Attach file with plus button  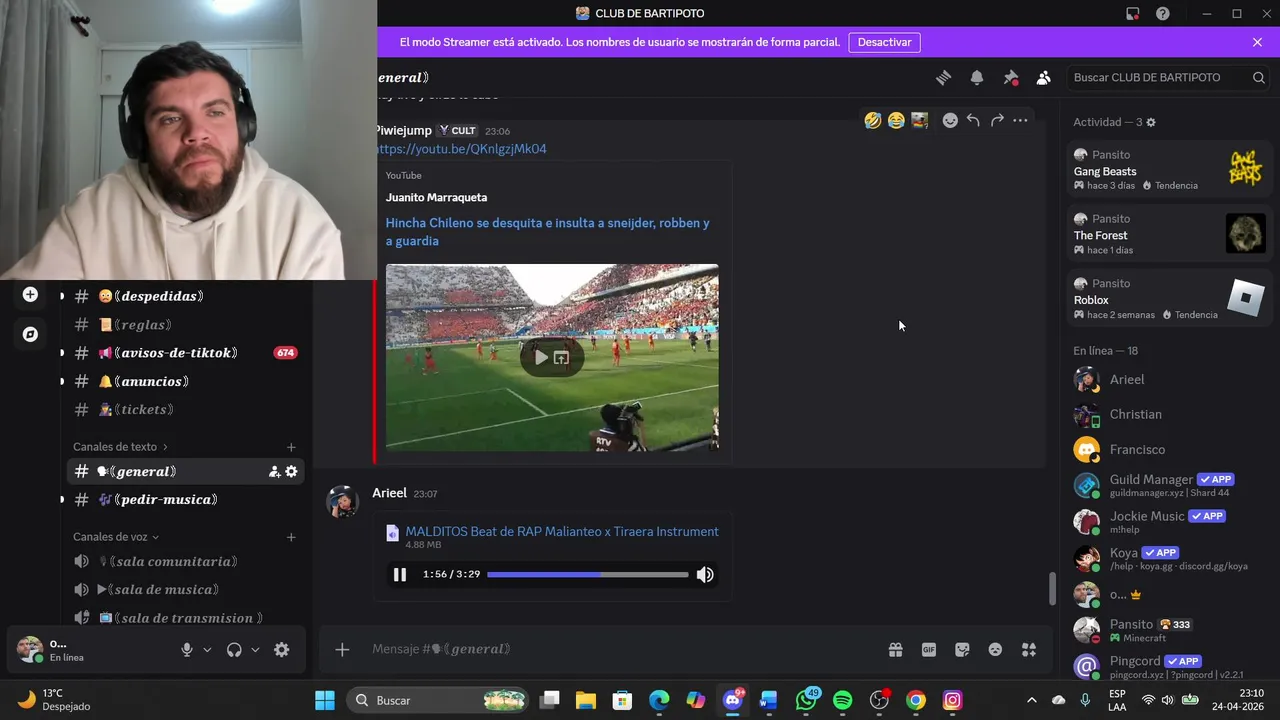(x=342, y=650)
